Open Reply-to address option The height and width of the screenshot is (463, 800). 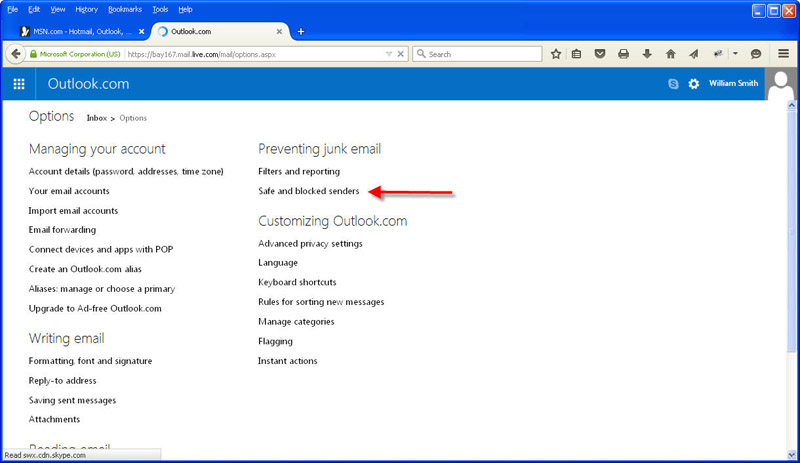[x=62, y=381]
